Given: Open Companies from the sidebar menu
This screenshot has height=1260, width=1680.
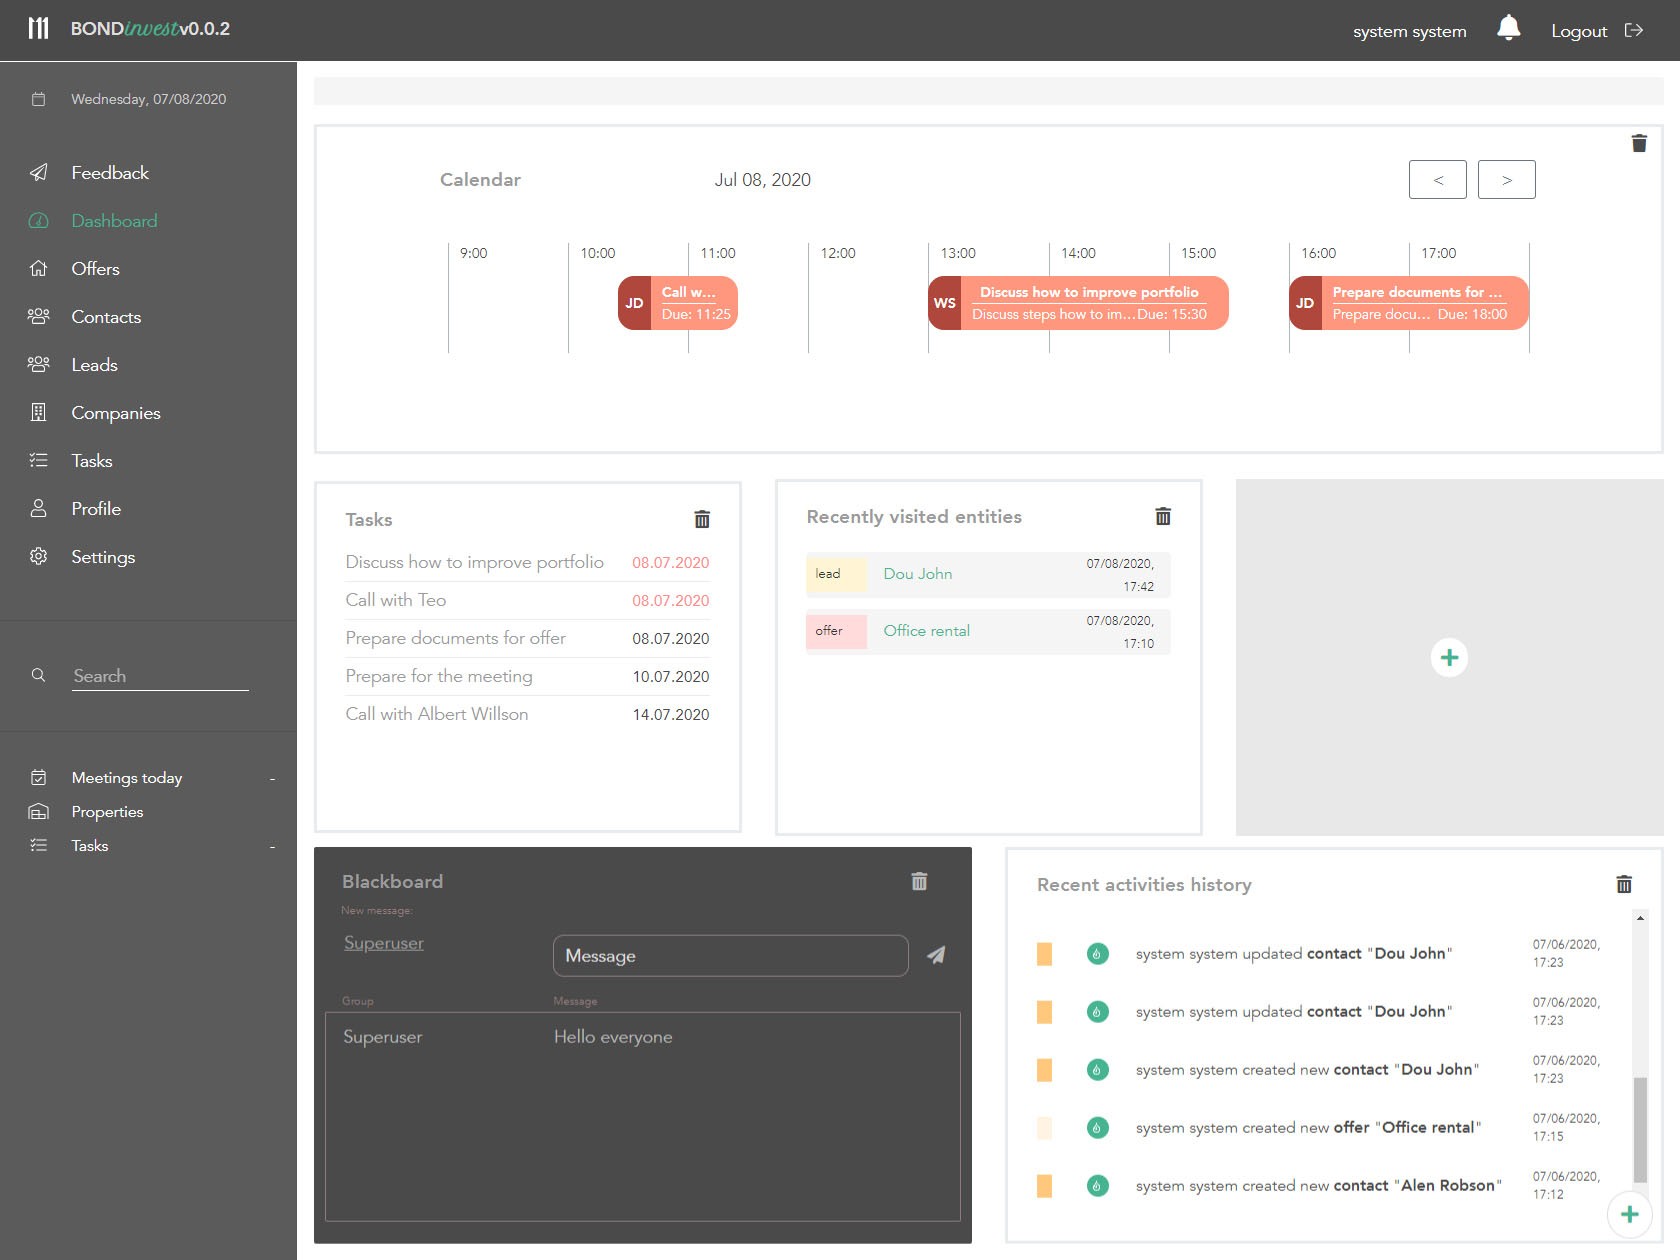Looking at the screenshot, I should (115, 413).
